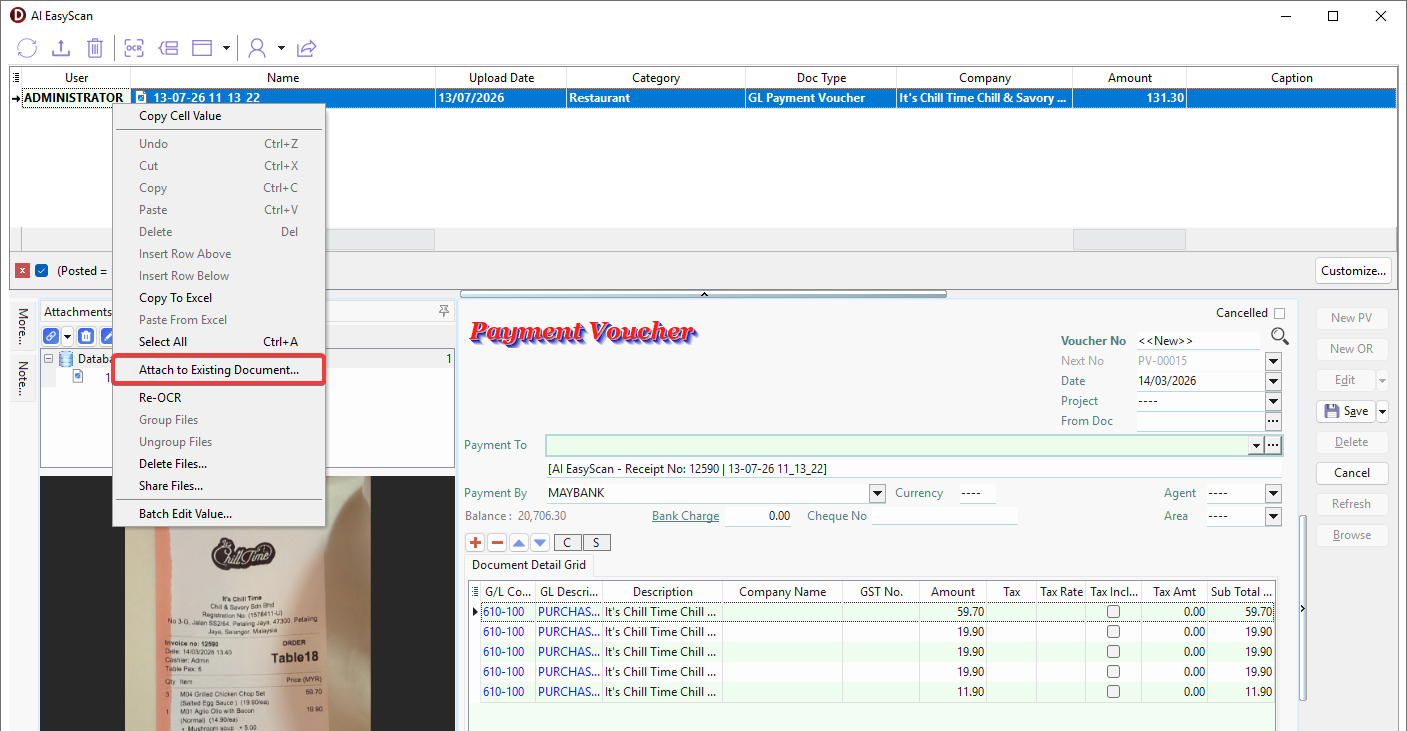Click the Share toolbar icon
1407x731 pixels.
(x=307, y=48)
